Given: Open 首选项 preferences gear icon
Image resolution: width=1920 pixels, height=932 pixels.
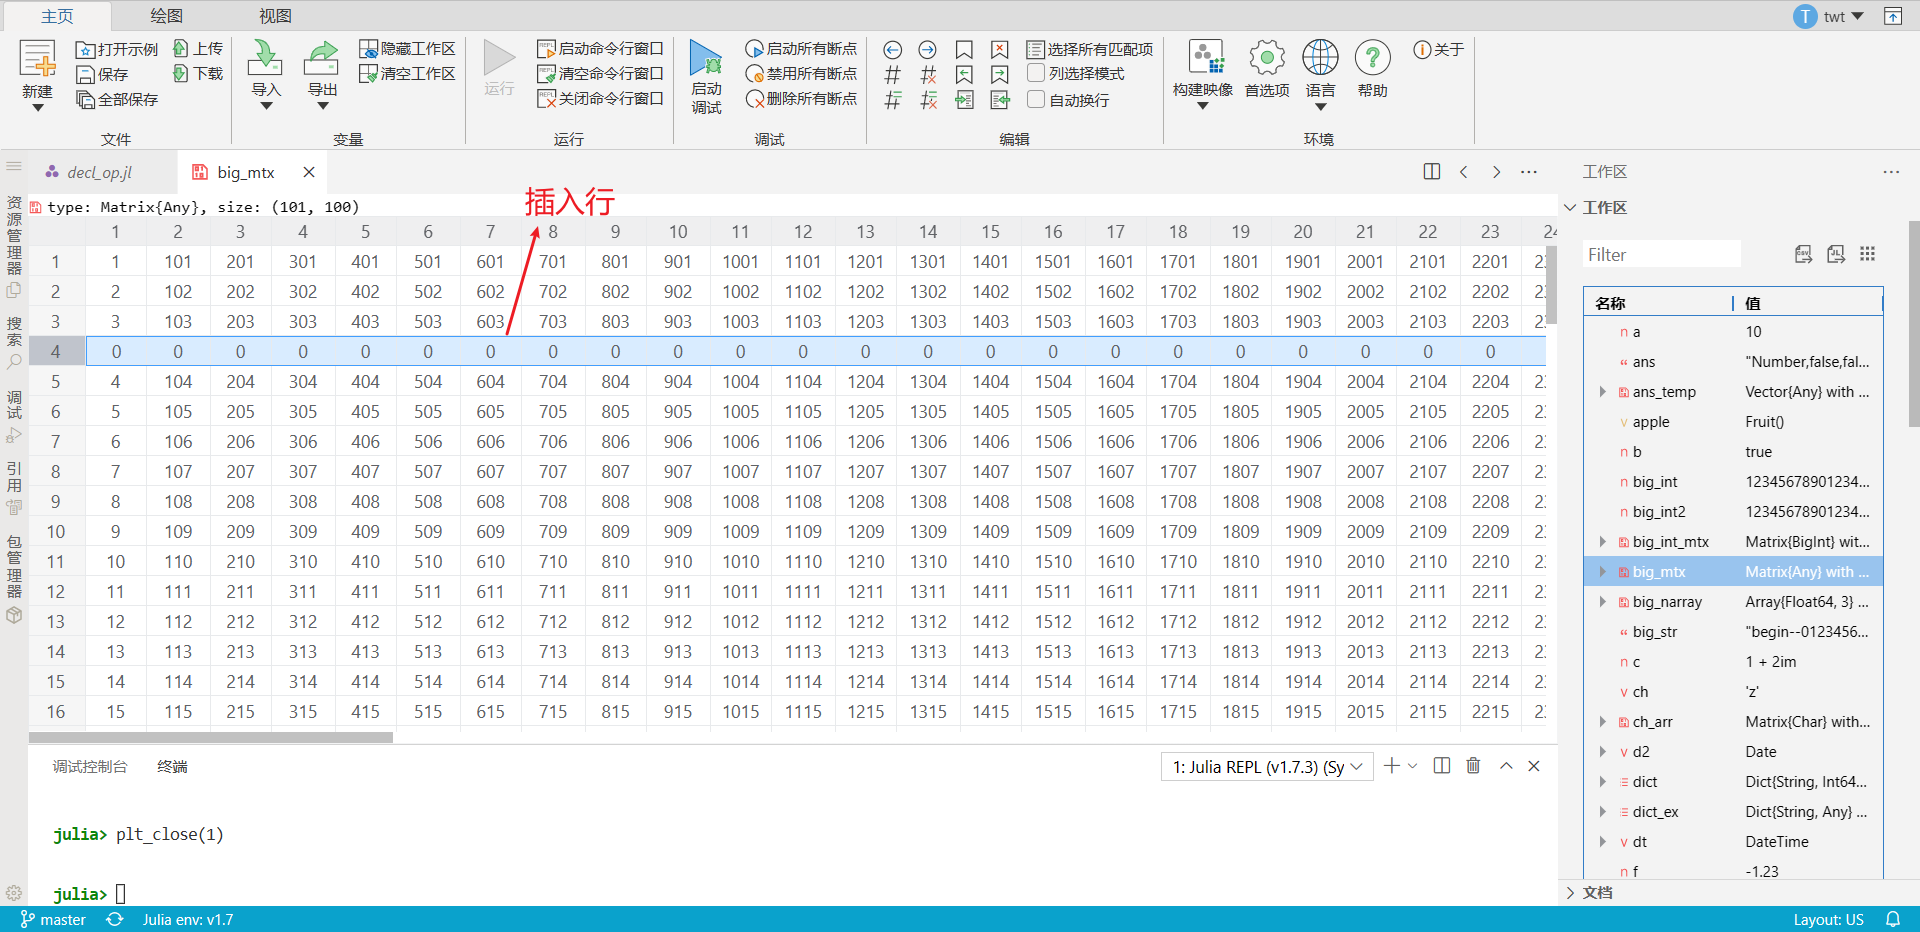Looking at the screenshot, I should (x=1267, y=58).
